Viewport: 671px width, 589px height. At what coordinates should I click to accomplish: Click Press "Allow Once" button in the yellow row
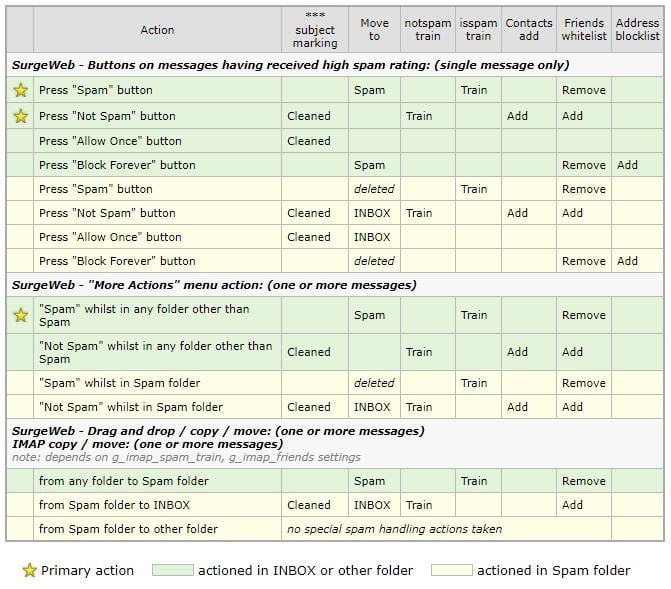pos(110,237)
